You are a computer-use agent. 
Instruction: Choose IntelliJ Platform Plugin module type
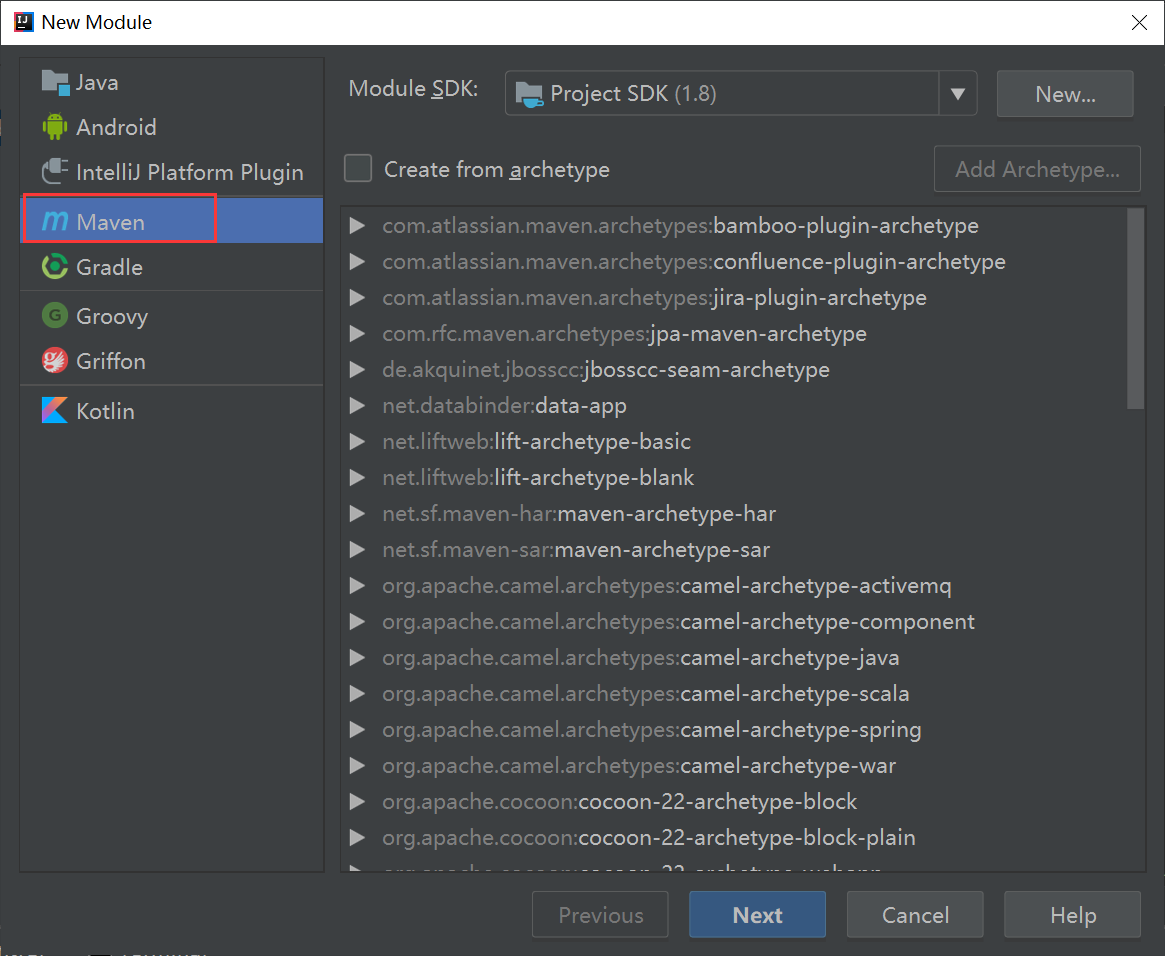point(172,172)
